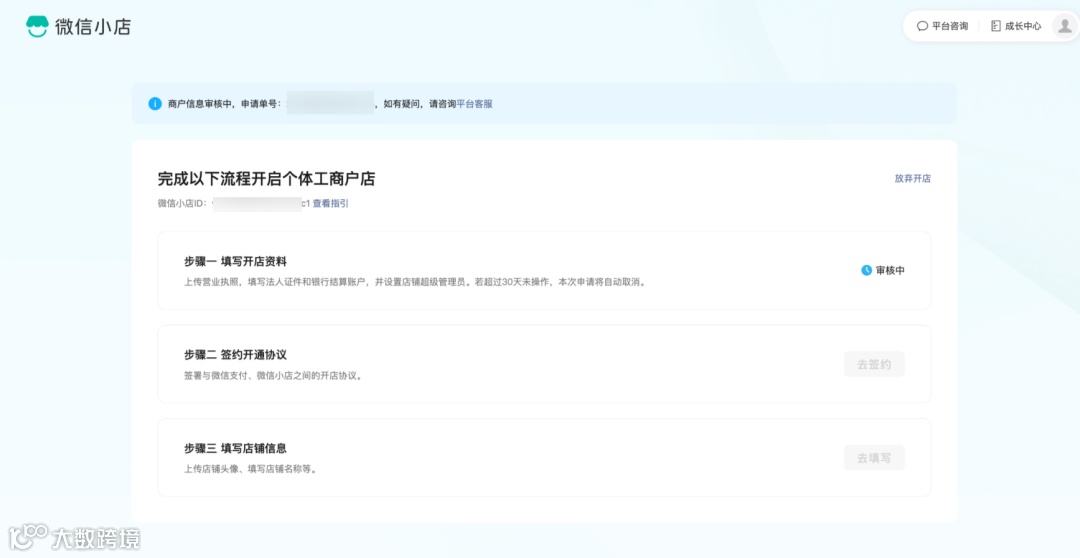1080x558 pixels.
Task: Click the 审核中 clock status icon
Action: click(x=866, y=271)
